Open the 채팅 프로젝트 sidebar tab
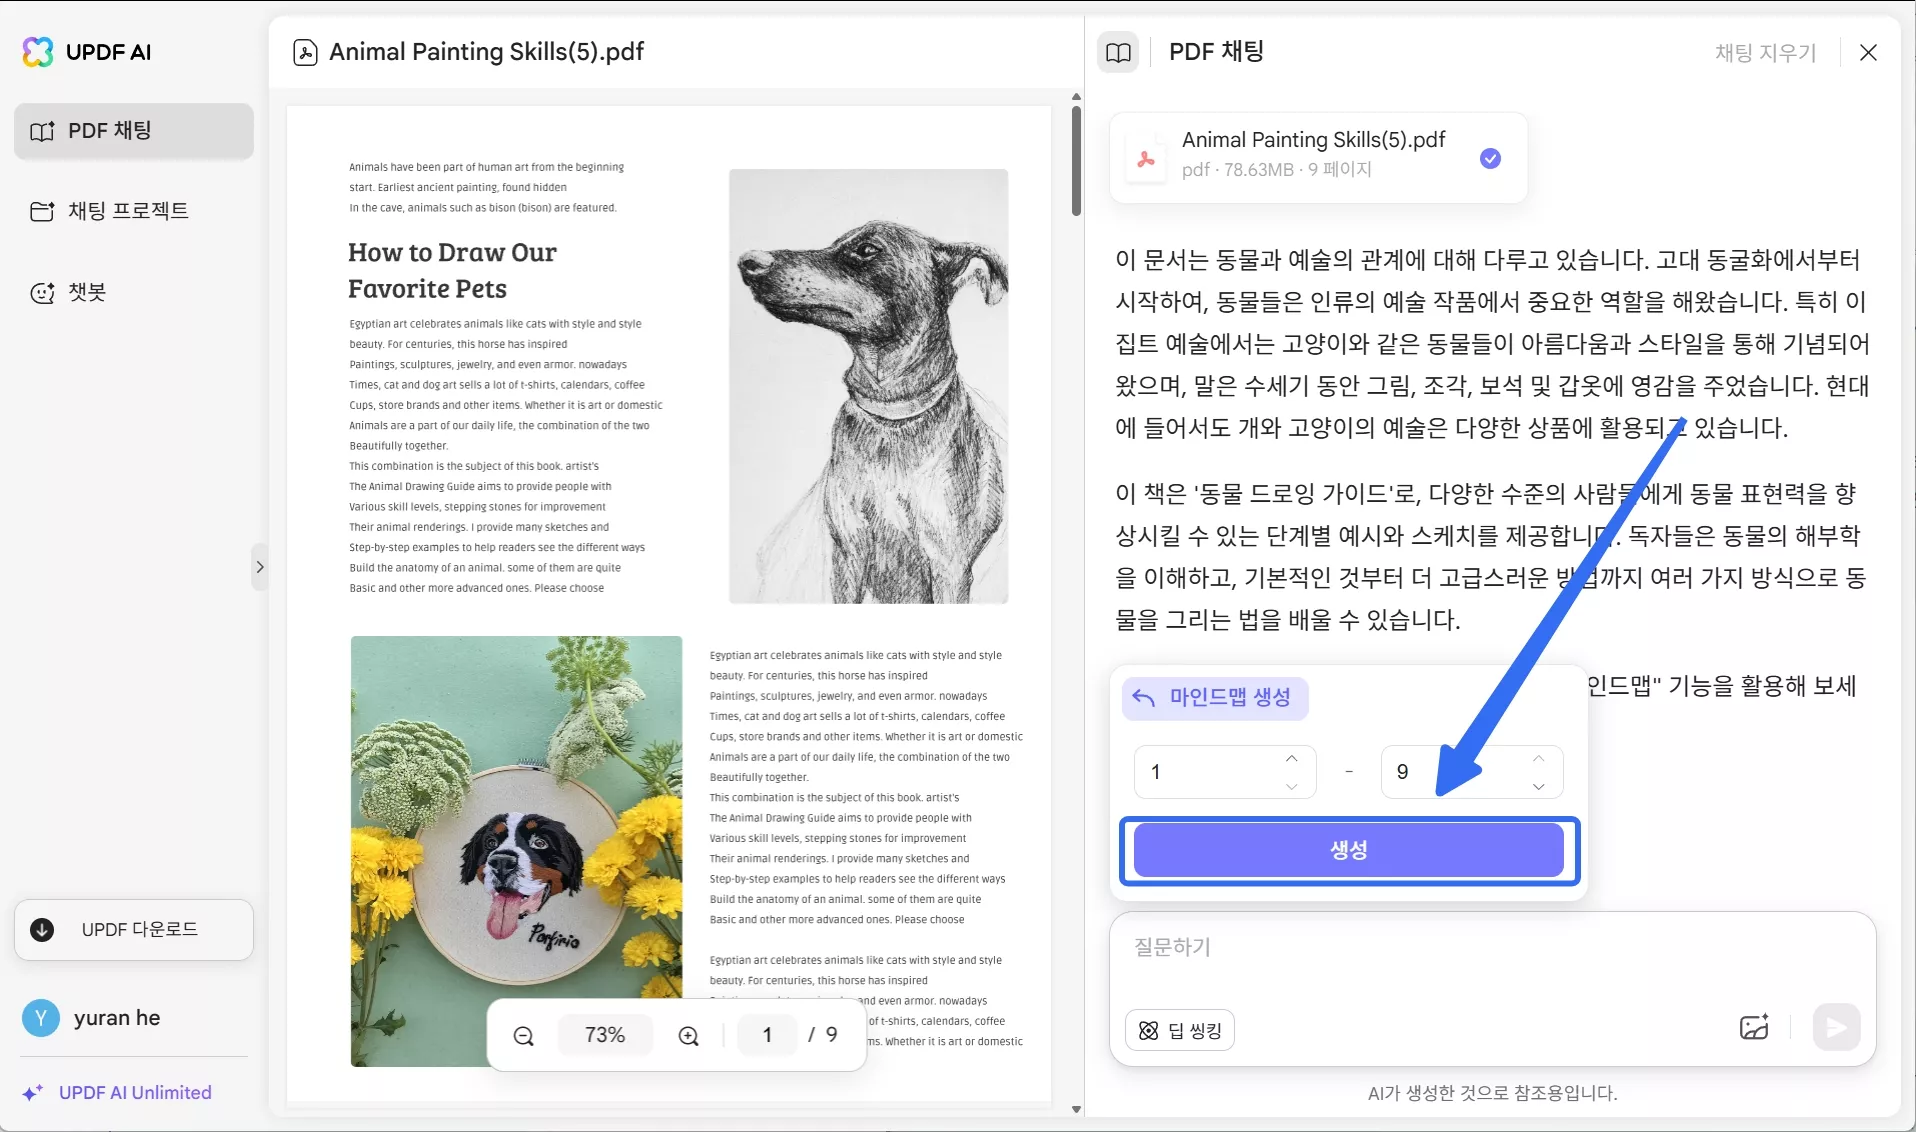 [134, 211]
